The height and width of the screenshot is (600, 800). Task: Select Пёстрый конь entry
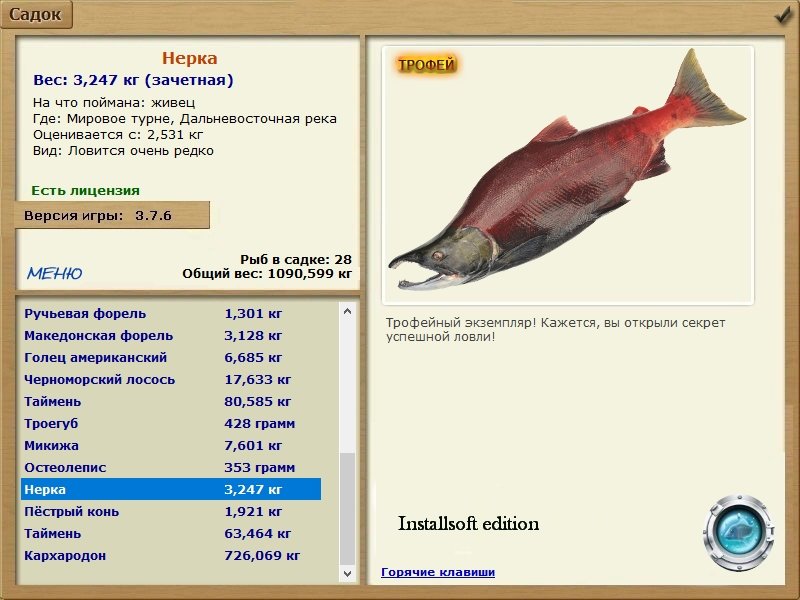(x=171, y=511)
